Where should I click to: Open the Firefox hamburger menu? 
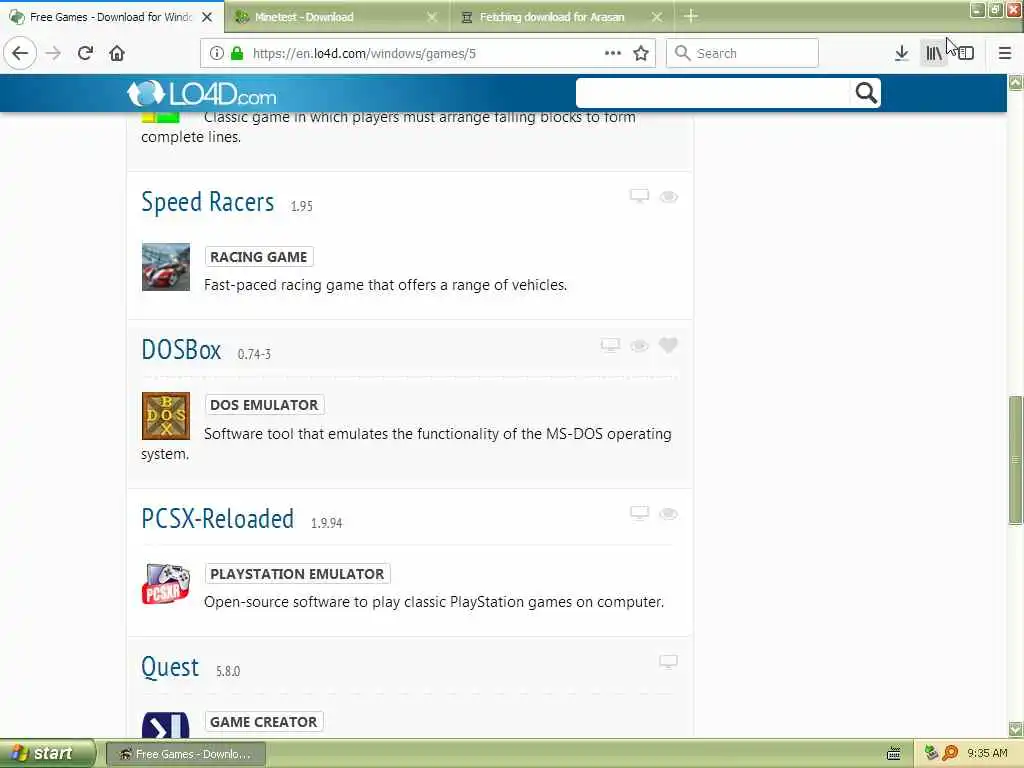pyautogui.click(x=1004, y=53)
